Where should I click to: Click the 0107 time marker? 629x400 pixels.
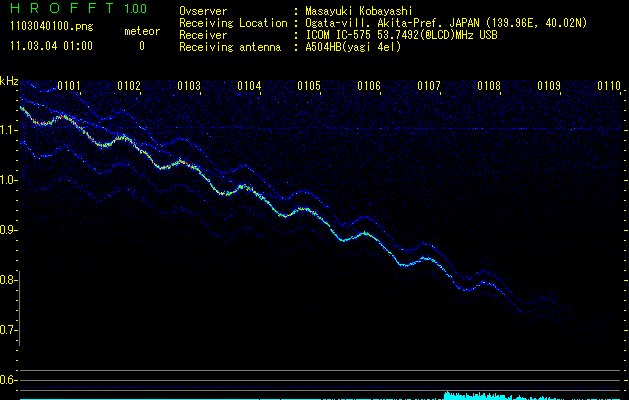(x=429, y=86)
